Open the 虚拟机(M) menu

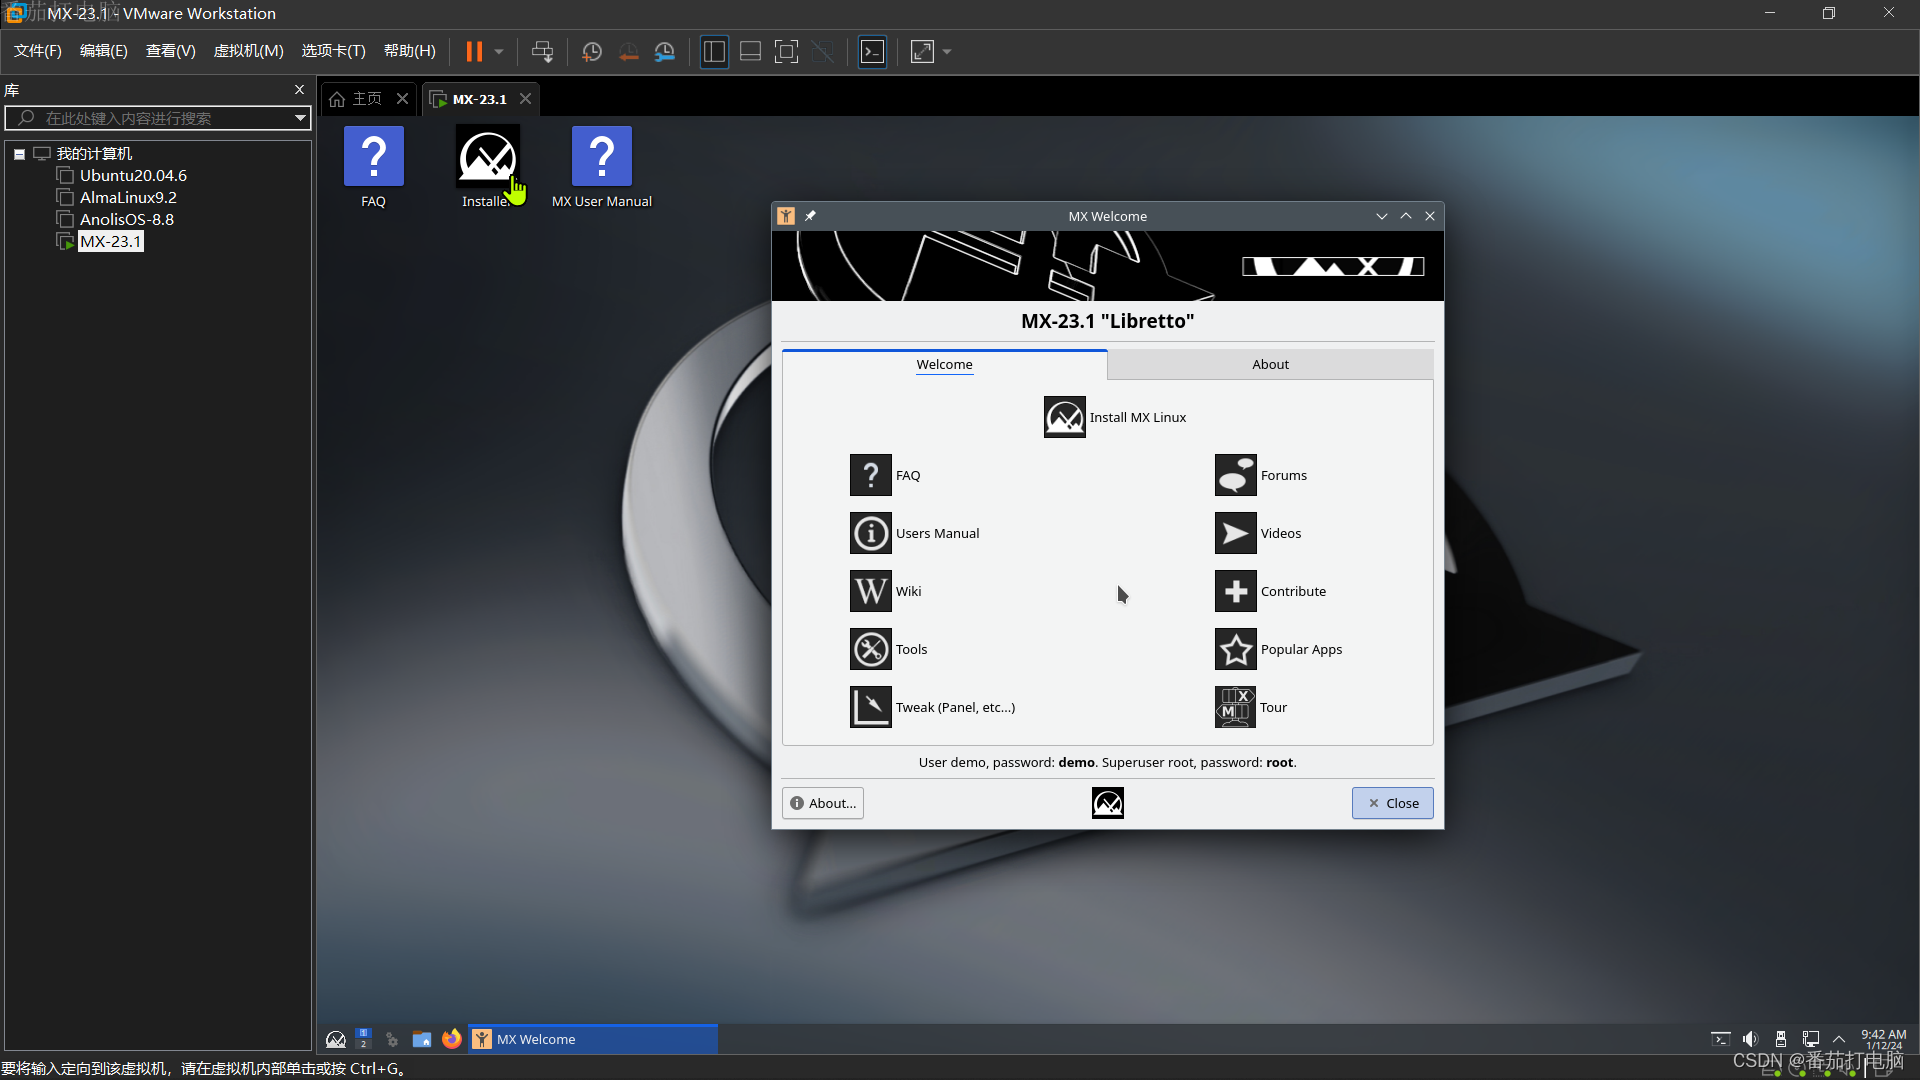248,51
